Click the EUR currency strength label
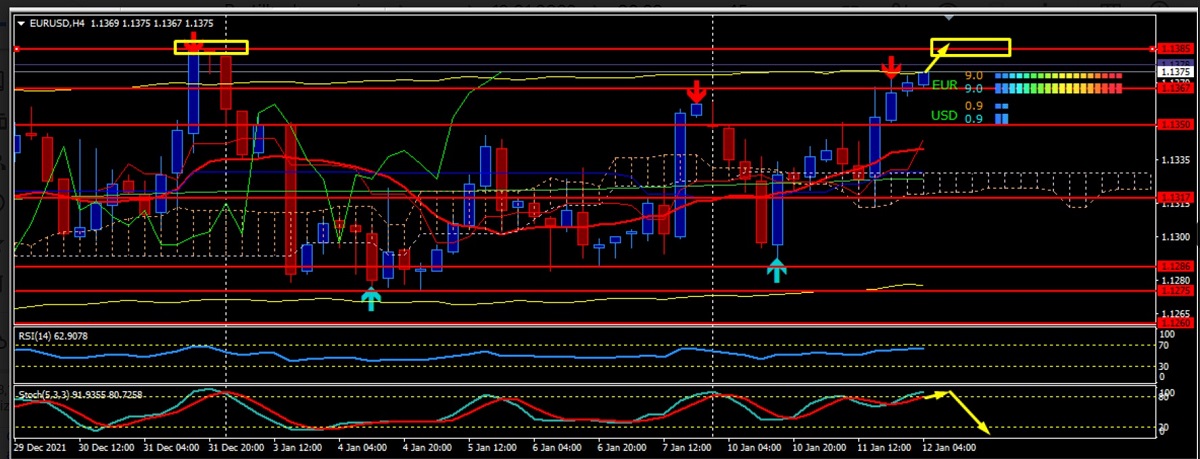The width and height of the screenshot is (1200, 459). click(944, 87)
